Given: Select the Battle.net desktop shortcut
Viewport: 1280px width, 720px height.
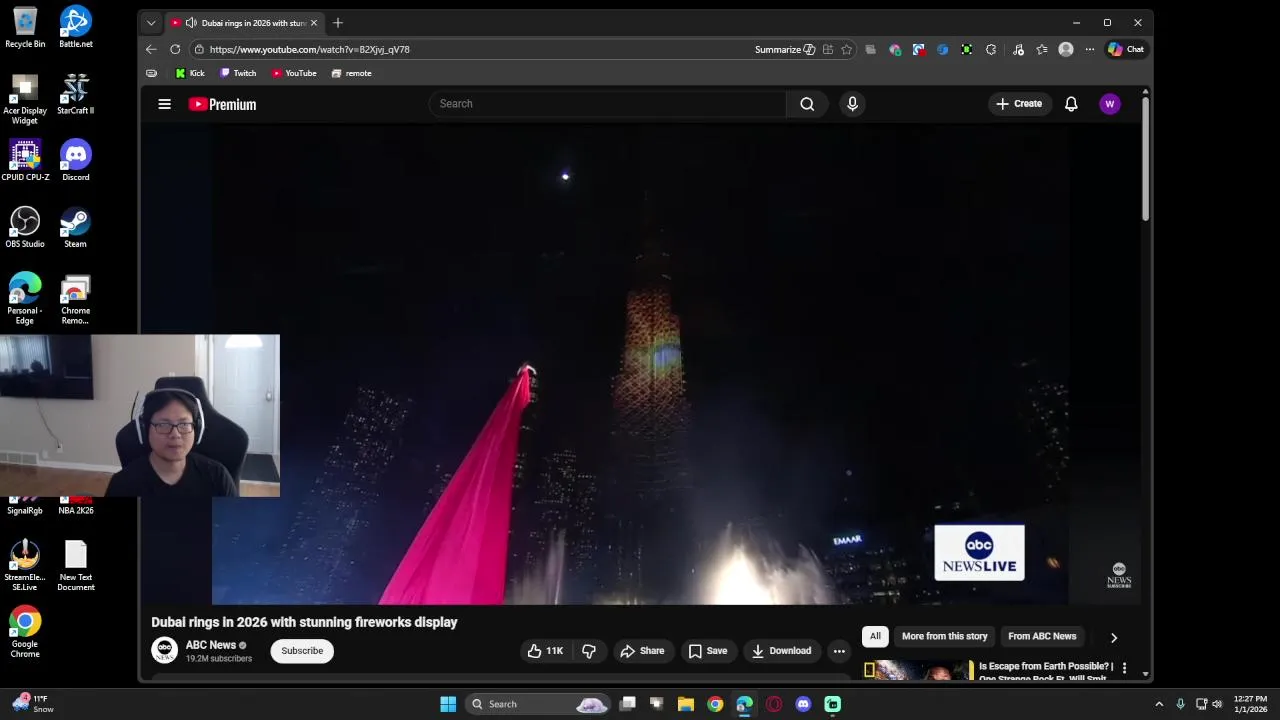Looking at the screenshot, I should coord(75,27).
